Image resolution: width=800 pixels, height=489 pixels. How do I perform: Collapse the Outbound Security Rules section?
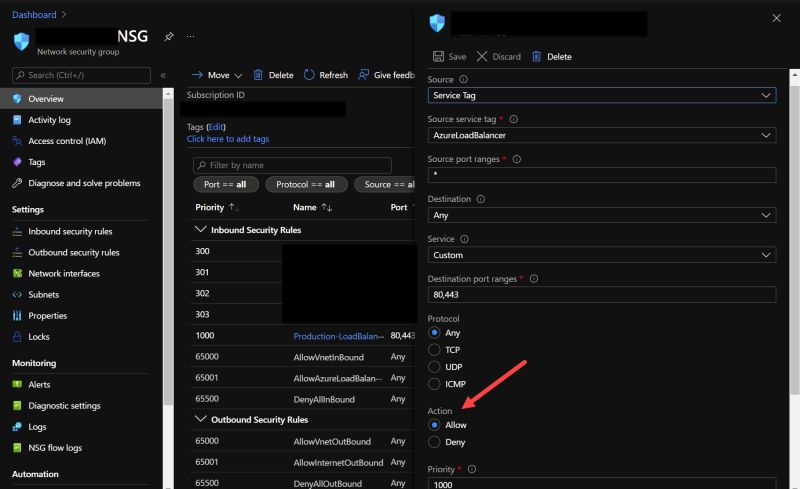coord(201,419)
